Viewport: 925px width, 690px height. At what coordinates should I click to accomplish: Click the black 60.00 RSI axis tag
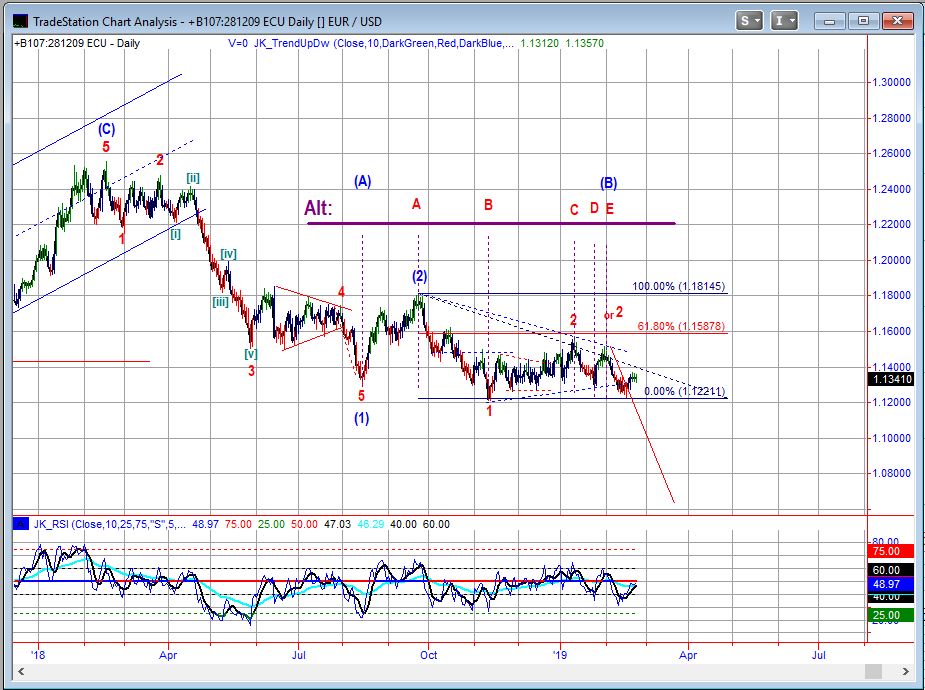(x=892, y=570)
